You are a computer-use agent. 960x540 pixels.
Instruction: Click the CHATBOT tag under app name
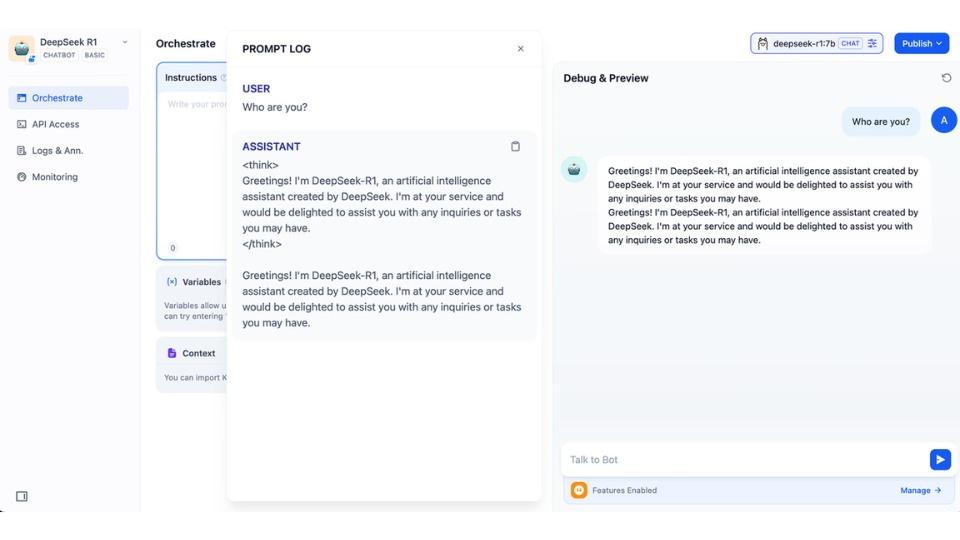click(59, 55)
